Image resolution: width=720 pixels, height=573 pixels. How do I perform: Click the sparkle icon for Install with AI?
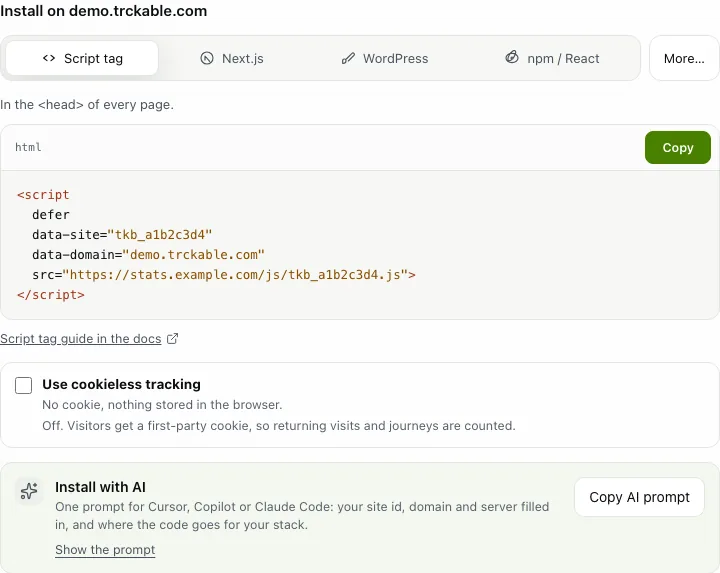coord(29,491)
